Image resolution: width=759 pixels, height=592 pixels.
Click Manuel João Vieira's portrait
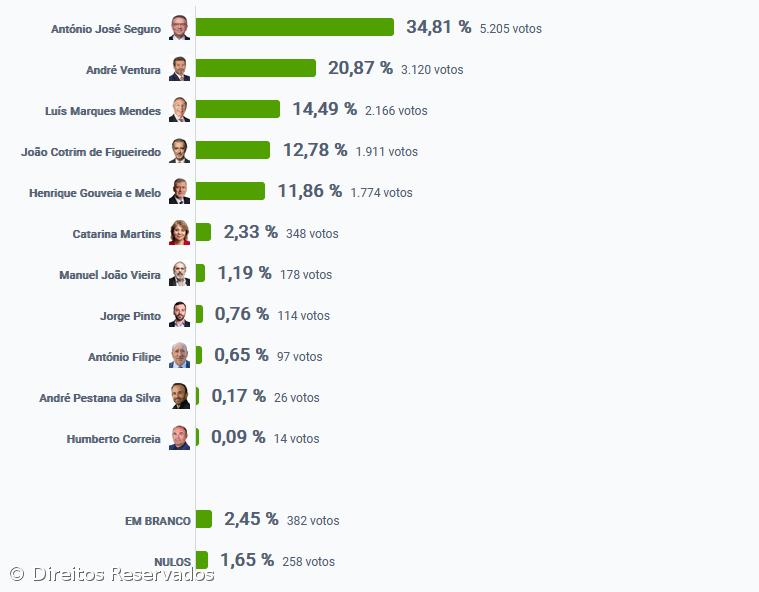click(179, 274)
